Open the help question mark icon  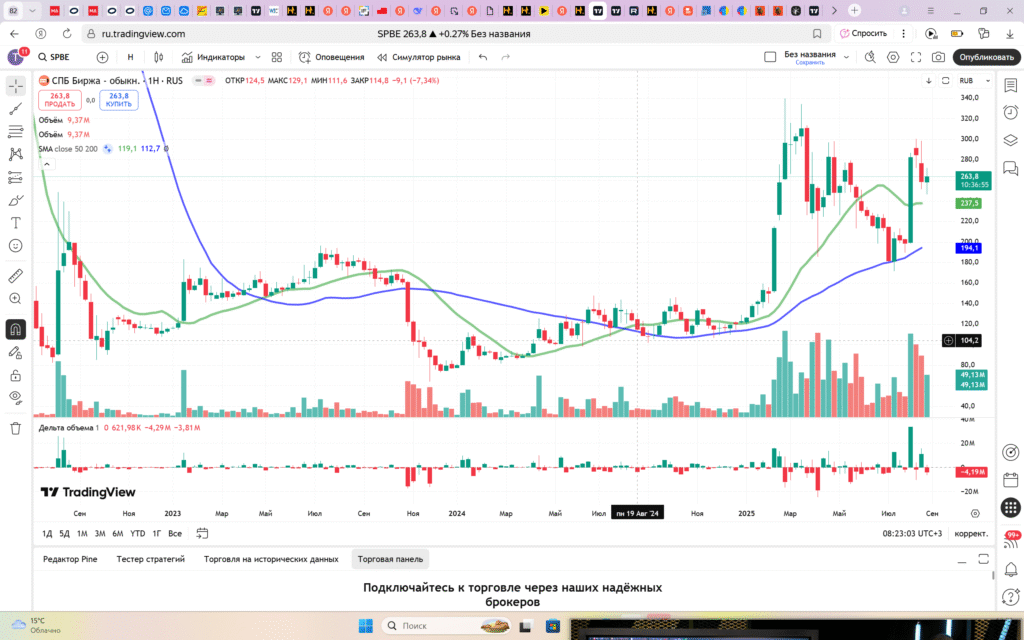pyautogui.click(x=1010, y=596)
